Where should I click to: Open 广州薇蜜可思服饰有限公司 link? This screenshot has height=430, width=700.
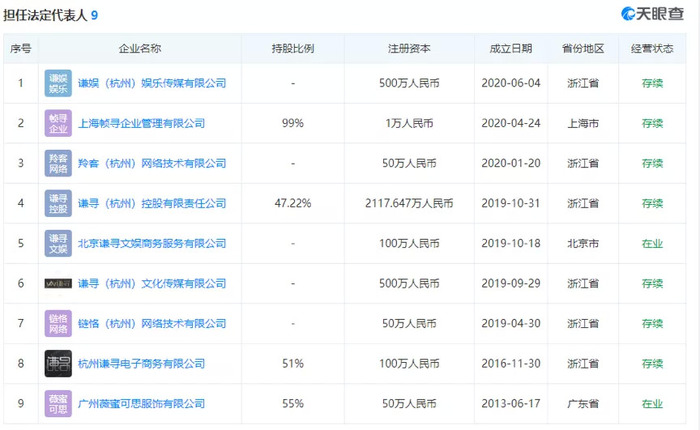142,404
